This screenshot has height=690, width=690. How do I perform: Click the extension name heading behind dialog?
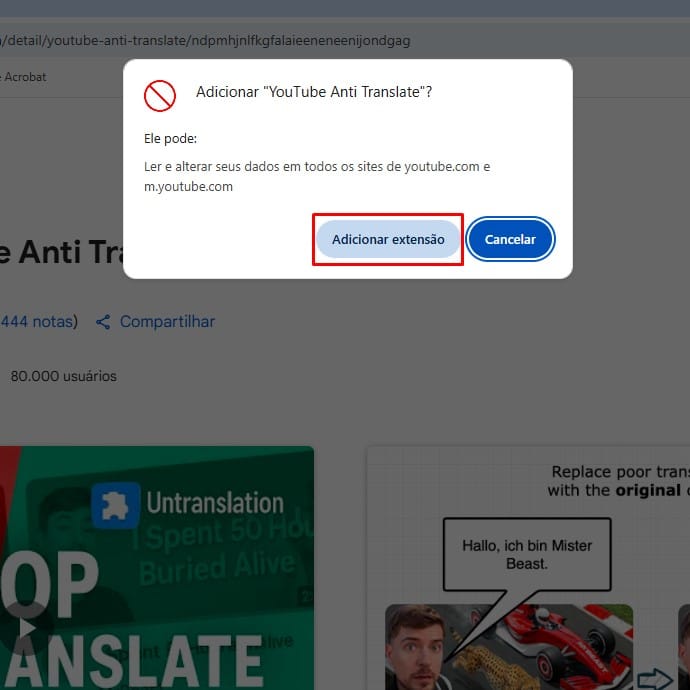[x=60, y=252]
